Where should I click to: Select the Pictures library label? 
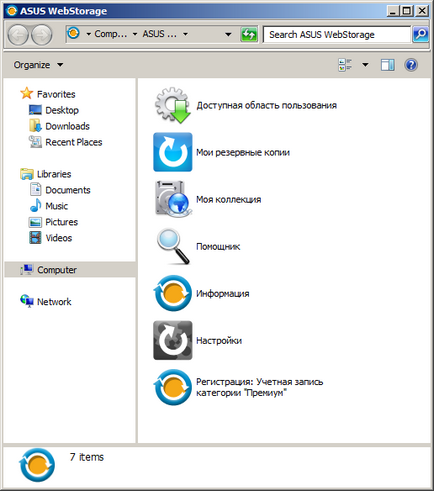click(x=62, y=222)
